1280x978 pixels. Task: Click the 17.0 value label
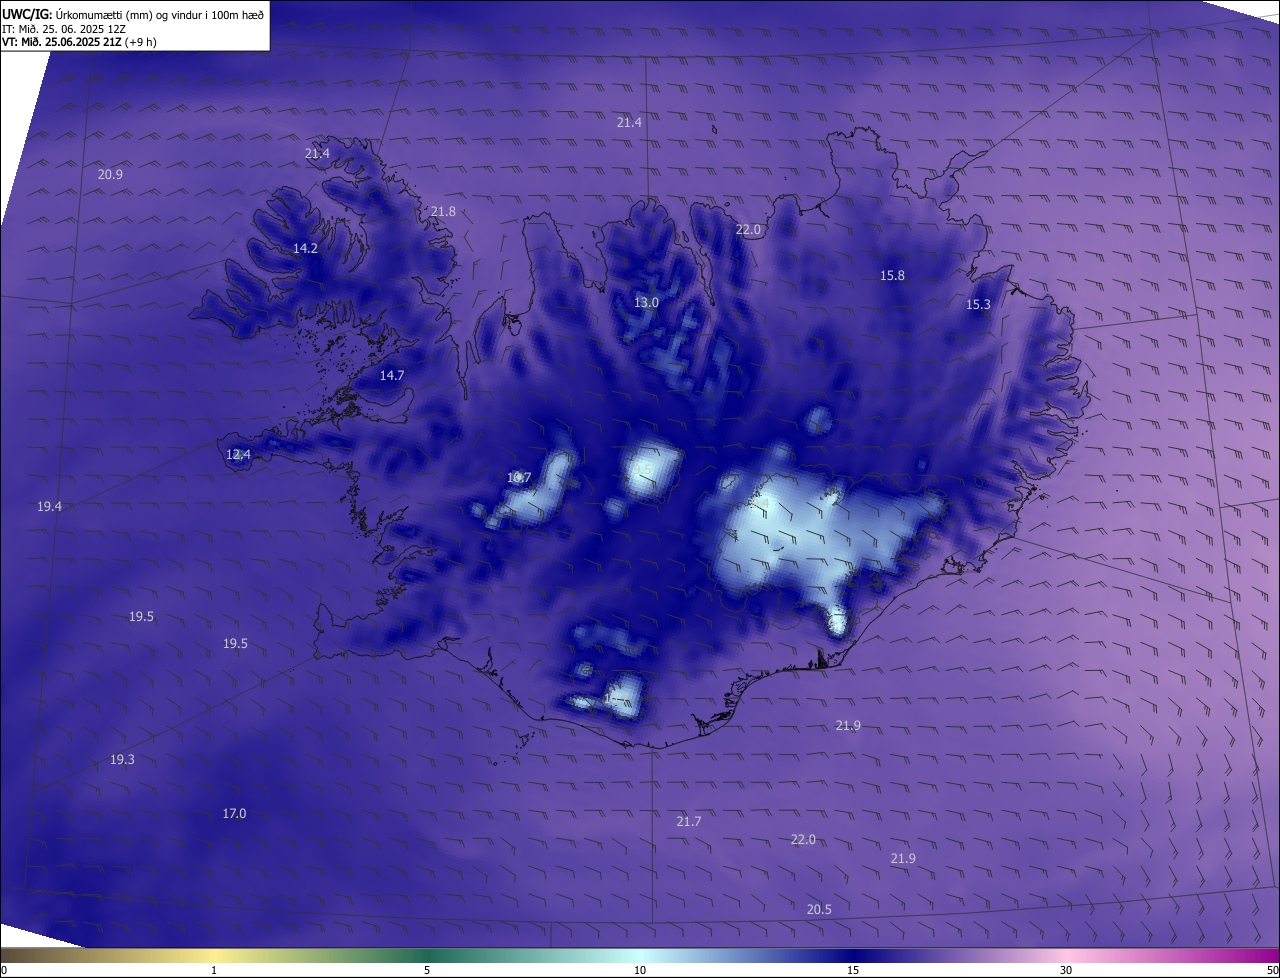click(x=234, y=813)
